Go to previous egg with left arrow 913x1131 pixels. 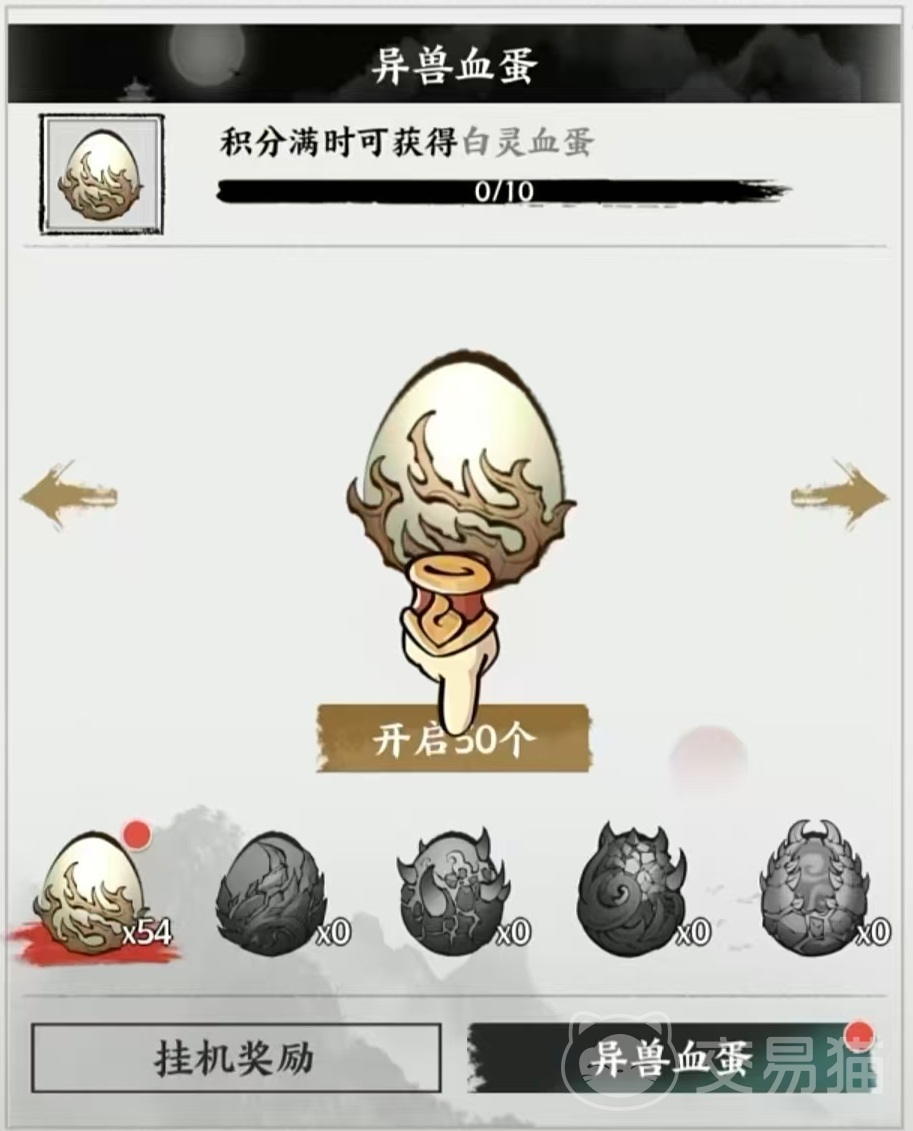pyautogui.click(x=69, y=496)
